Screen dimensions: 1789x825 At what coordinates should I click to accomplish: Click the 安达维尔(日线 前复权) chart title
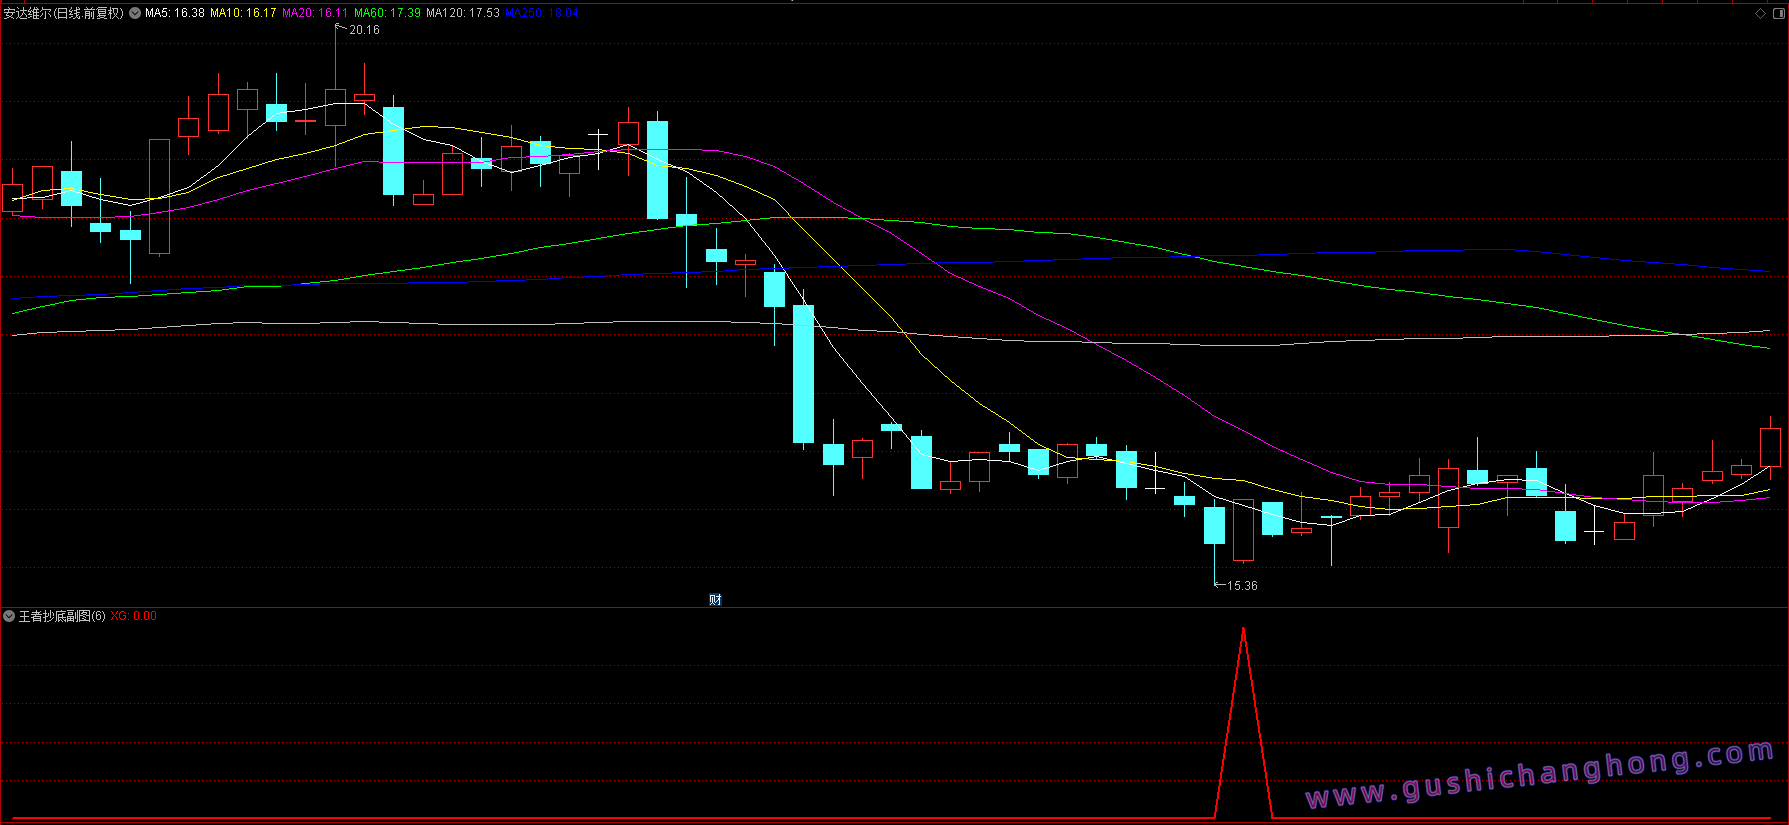point(64,13)
